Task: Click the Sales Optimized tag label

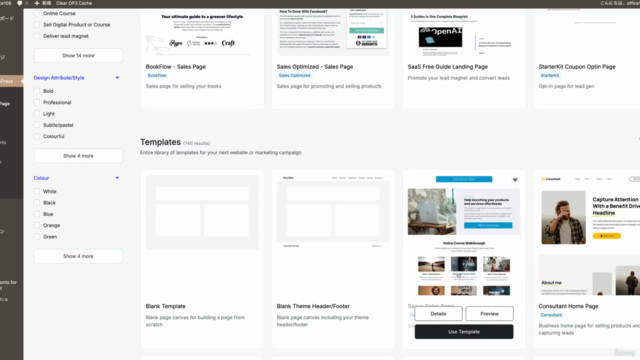Action: click(294, 76)
